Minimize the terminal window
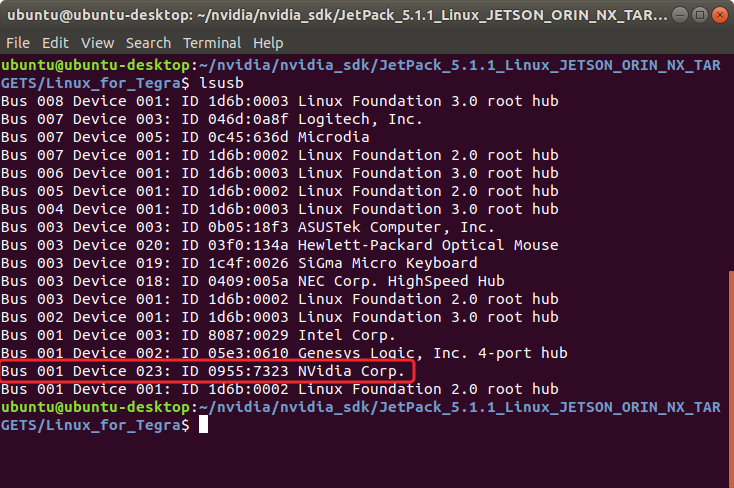The image size is (734, 488). click(x=680, y=15)
